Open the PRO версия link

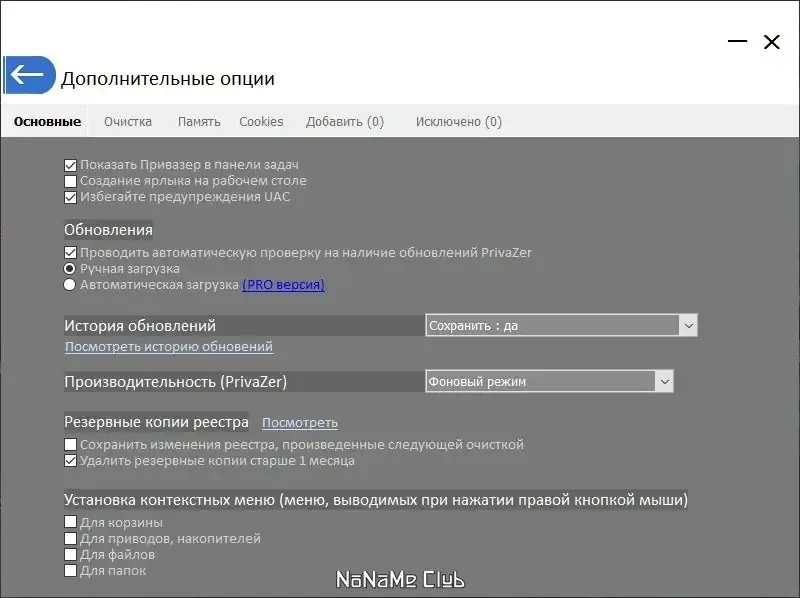(283, 284)
